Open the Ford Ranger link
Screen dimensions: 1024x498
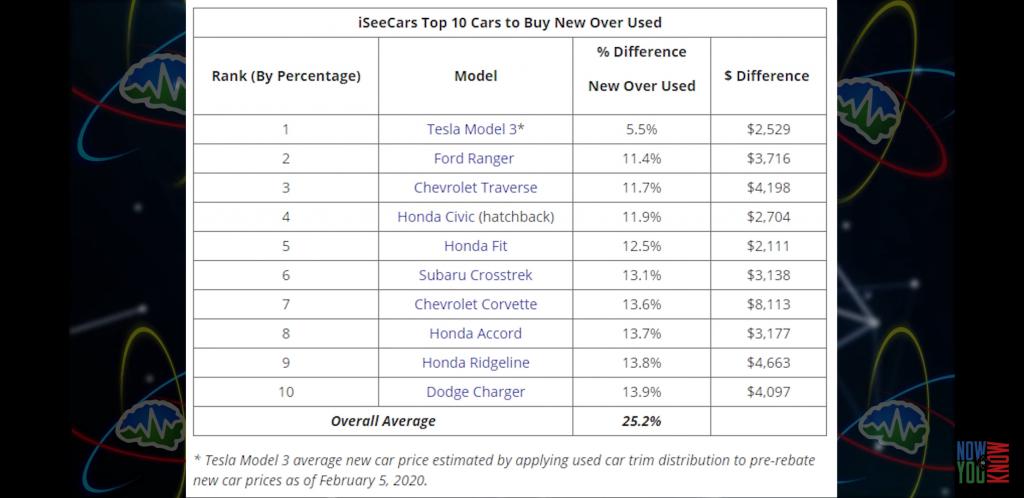click(x=474, y=158)
